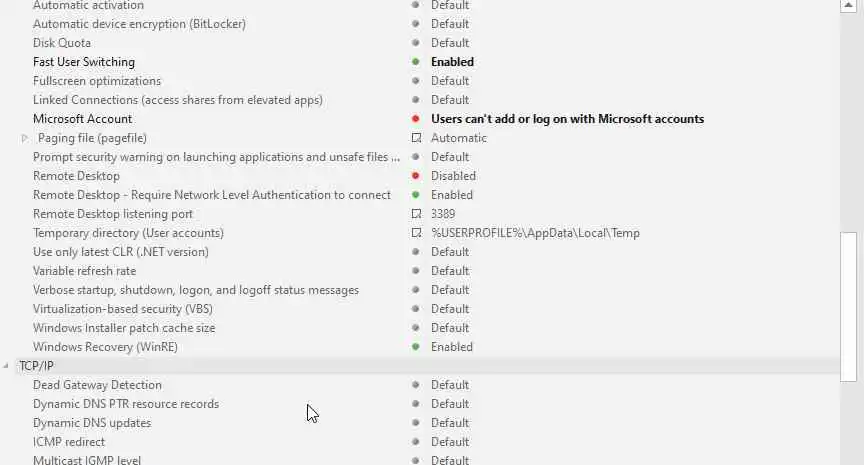Click the Disabled value for Remote Desktop
The width and height of the screenshot is (864, 465).
click(x=453, y=176)
